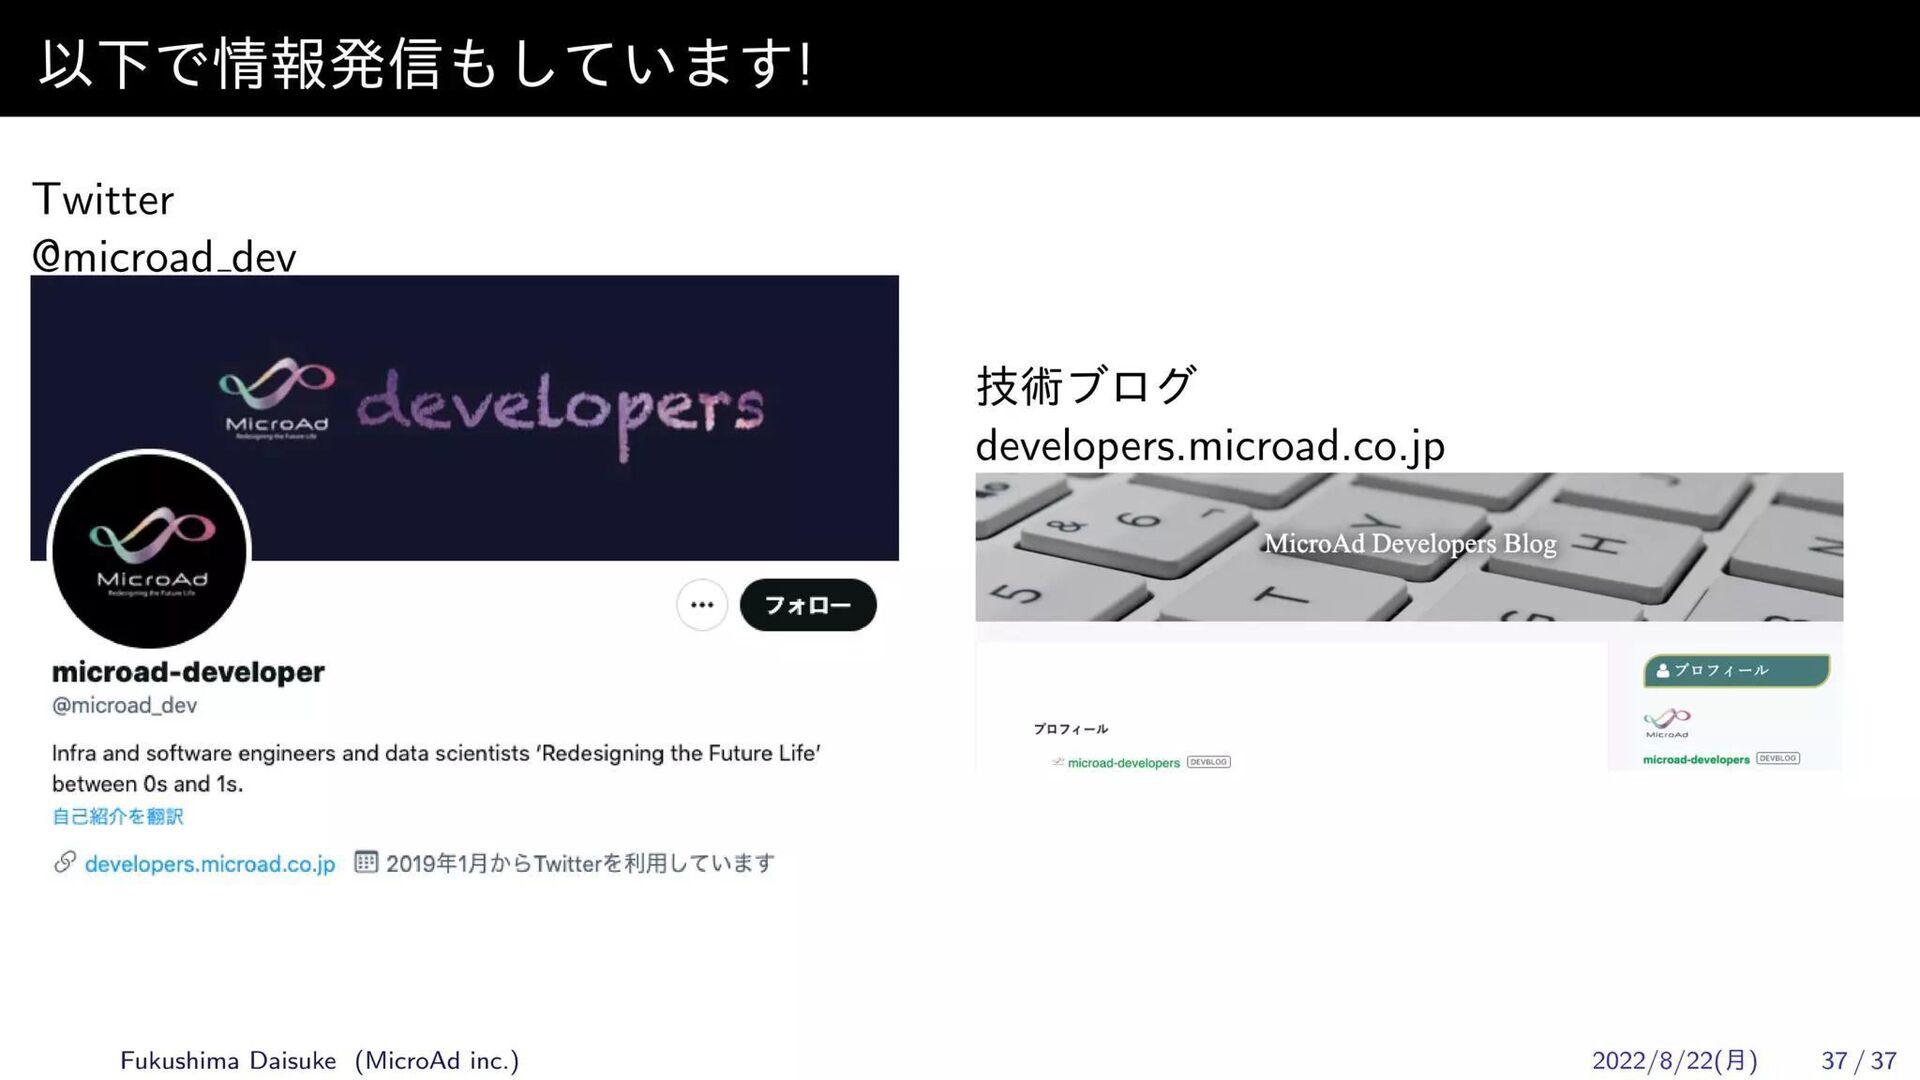Click the calendar icon beside join date
The image size is (1920, 1080).
coord(366,862)
